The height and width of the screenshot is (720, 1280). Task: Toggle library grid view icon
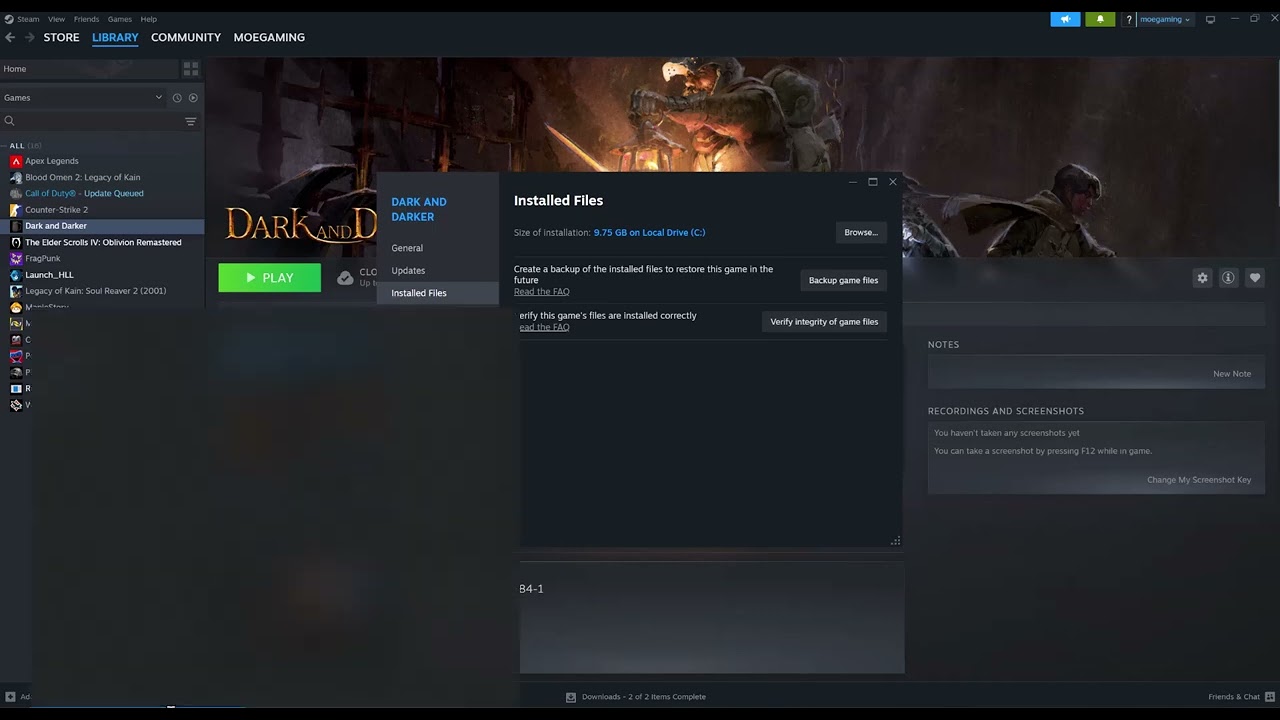[191, 69]
